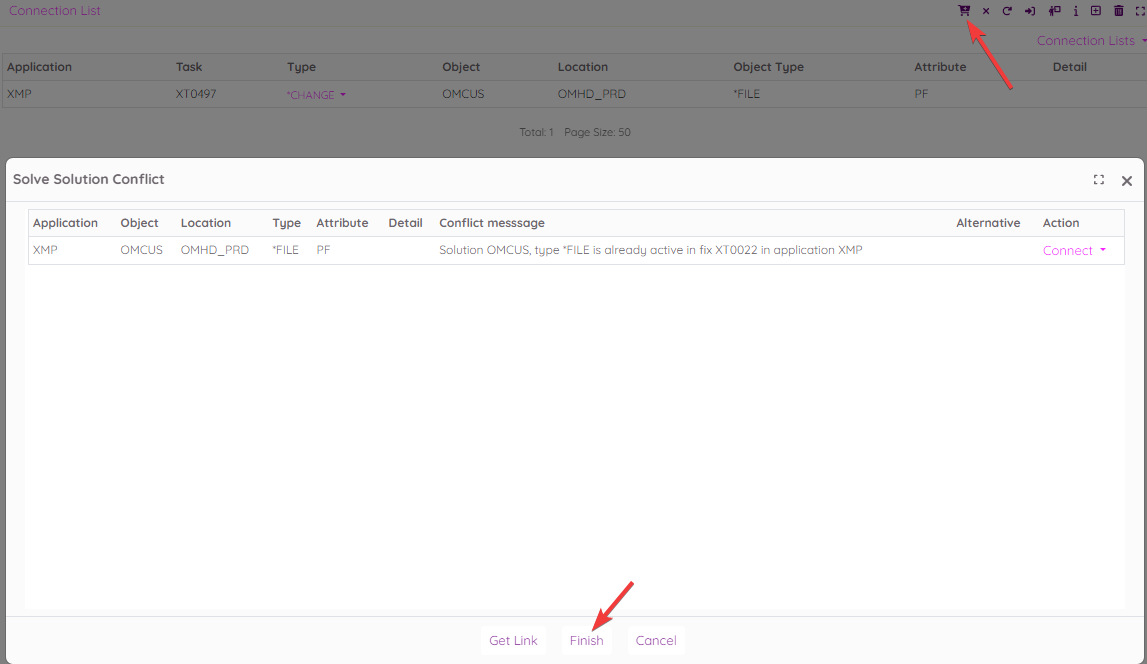Click the X icon in the Connection List toolbar
This screenshot has width=1147, height=664.
coord(986,11)
